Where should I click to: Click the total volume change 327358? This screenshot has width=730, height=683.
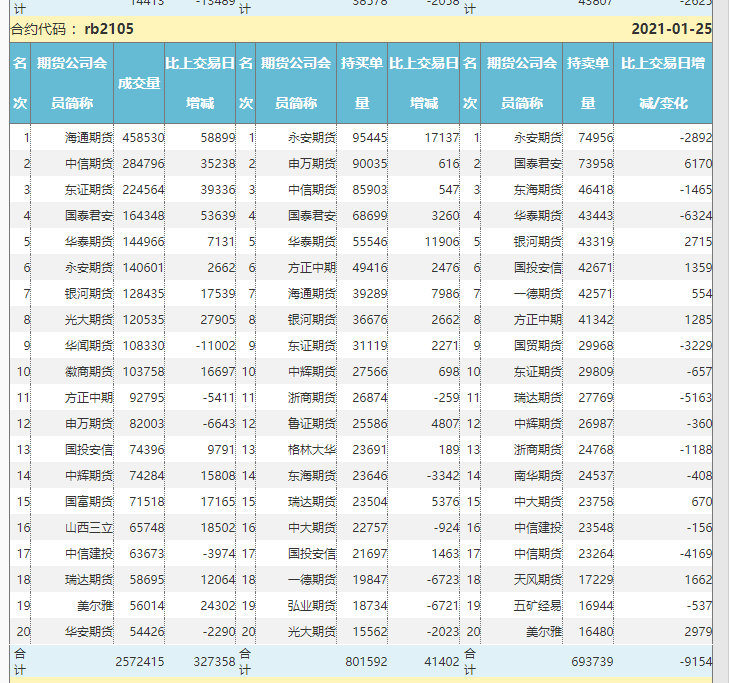tap(214, 662)
